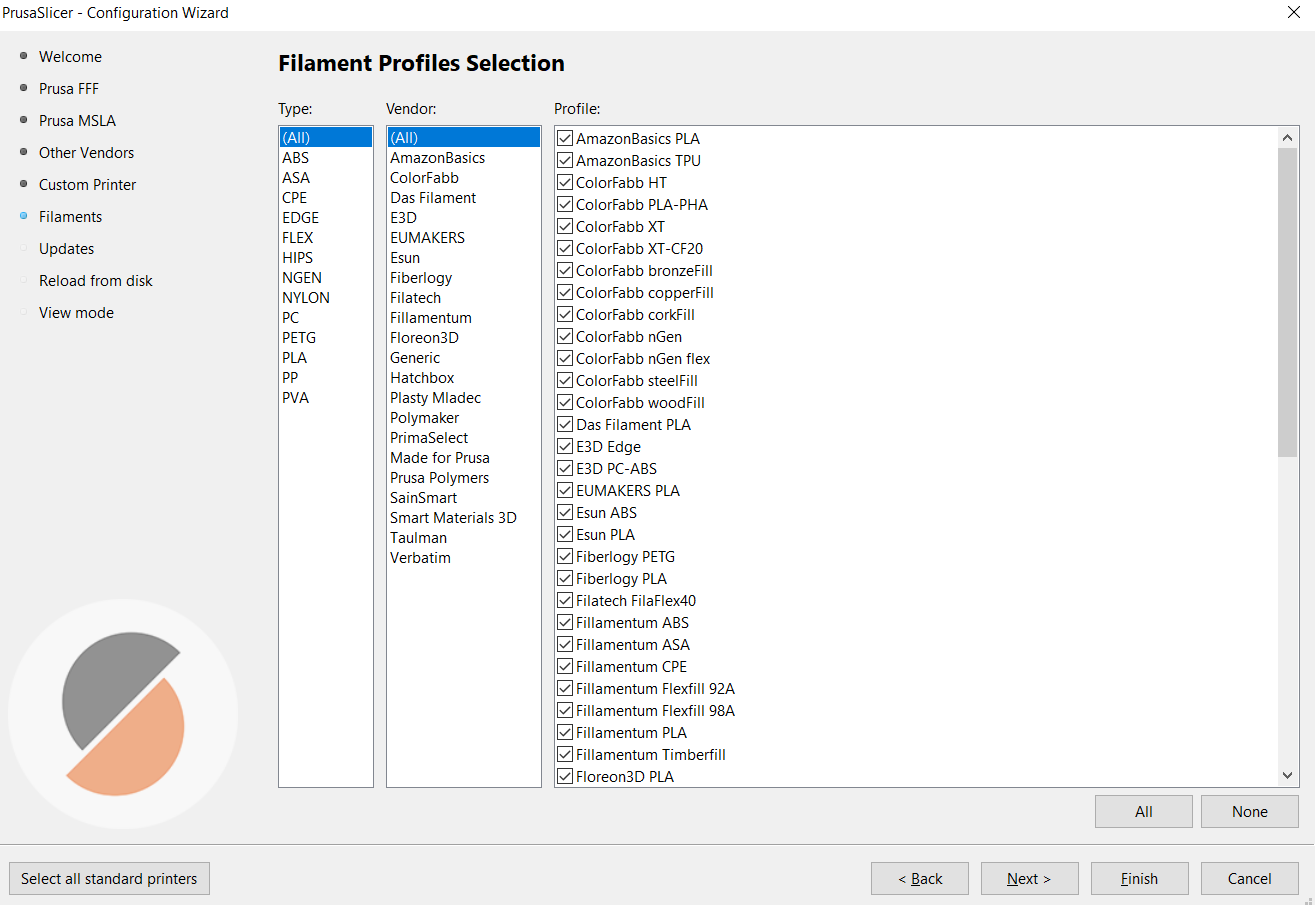
Task: Select PETG in the Type list
Action: tap(299, 338)
